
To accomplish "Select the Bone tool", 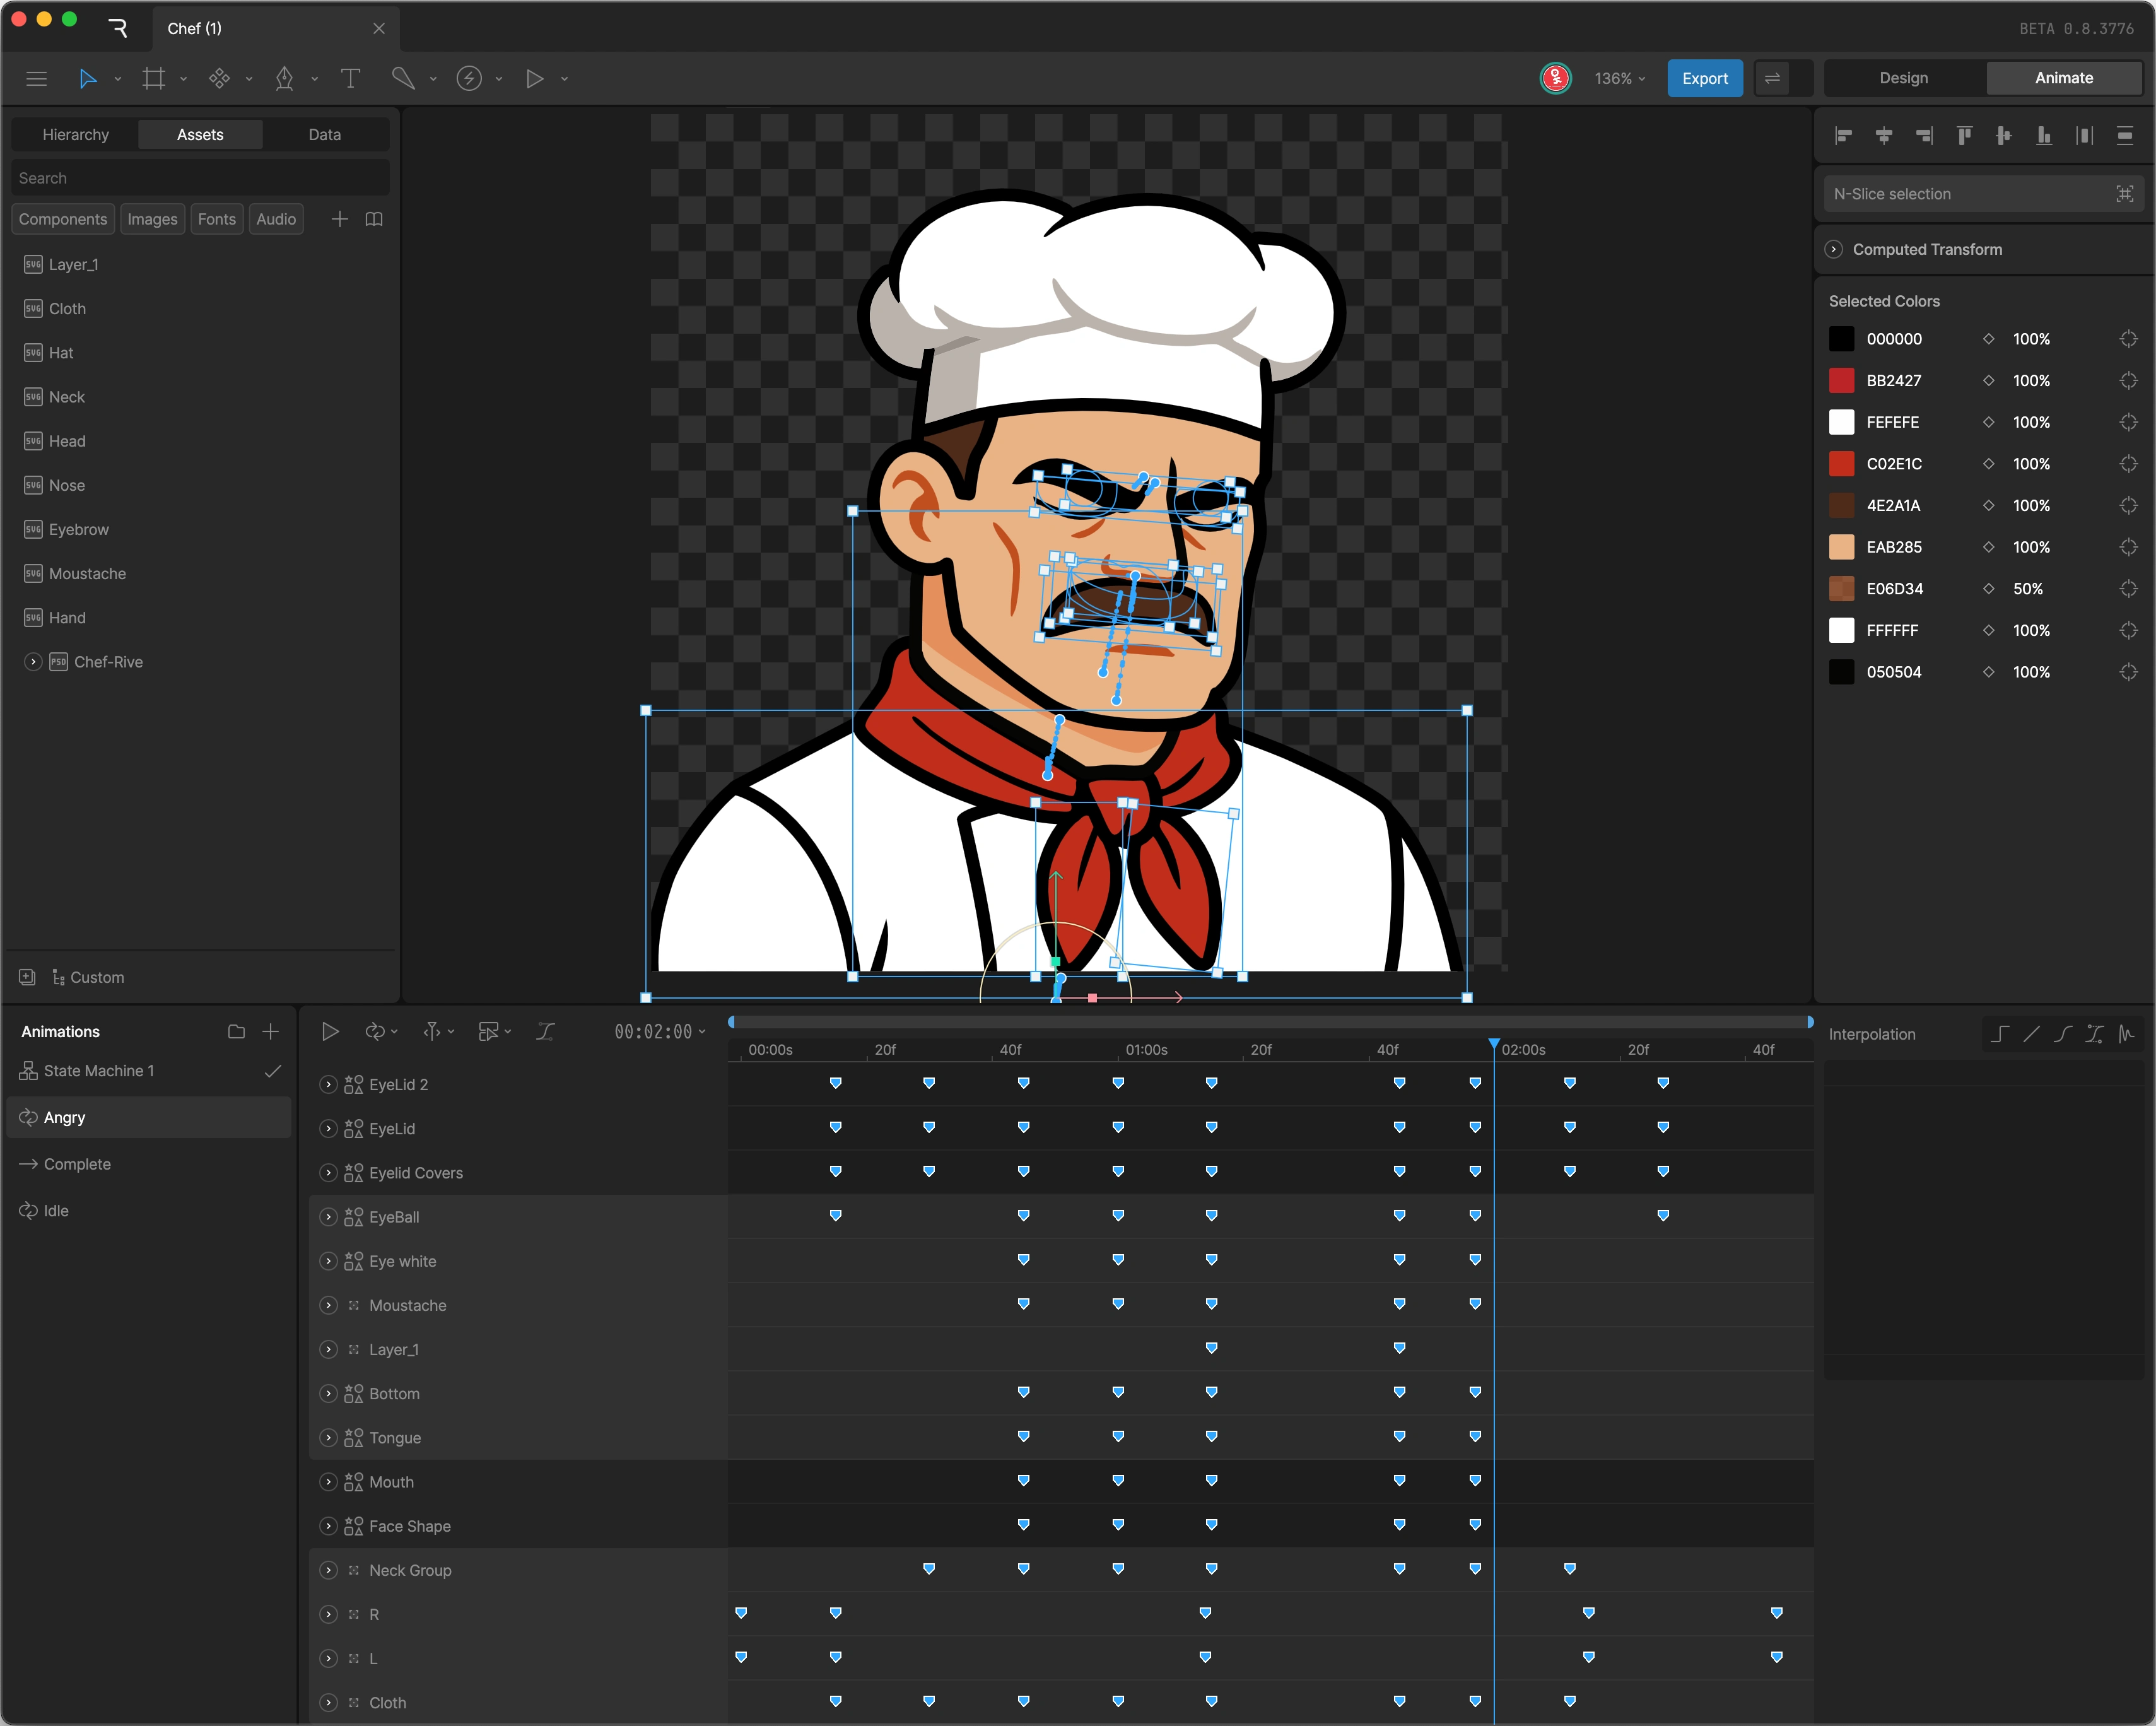I will point(402,78).
